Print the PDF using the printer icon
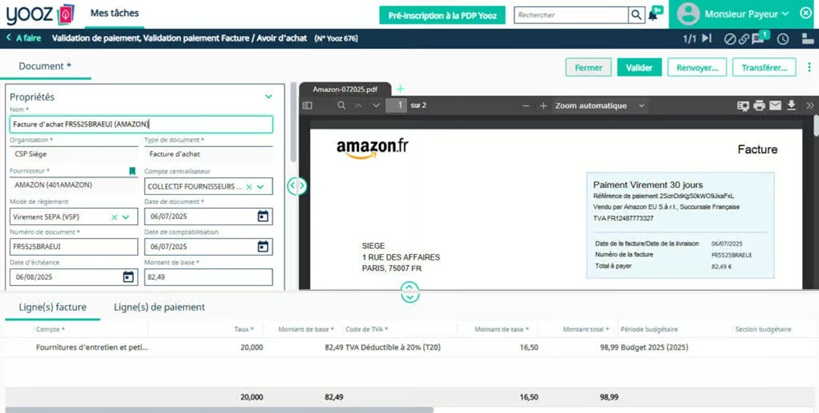 point(759,106)
